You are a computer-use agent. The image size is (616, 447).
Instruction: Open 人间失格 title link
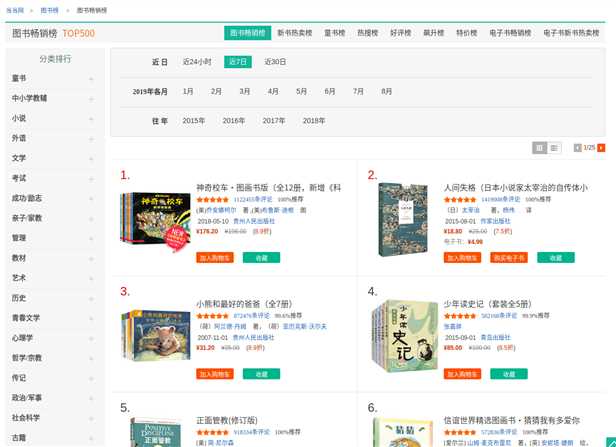(516, 188)
